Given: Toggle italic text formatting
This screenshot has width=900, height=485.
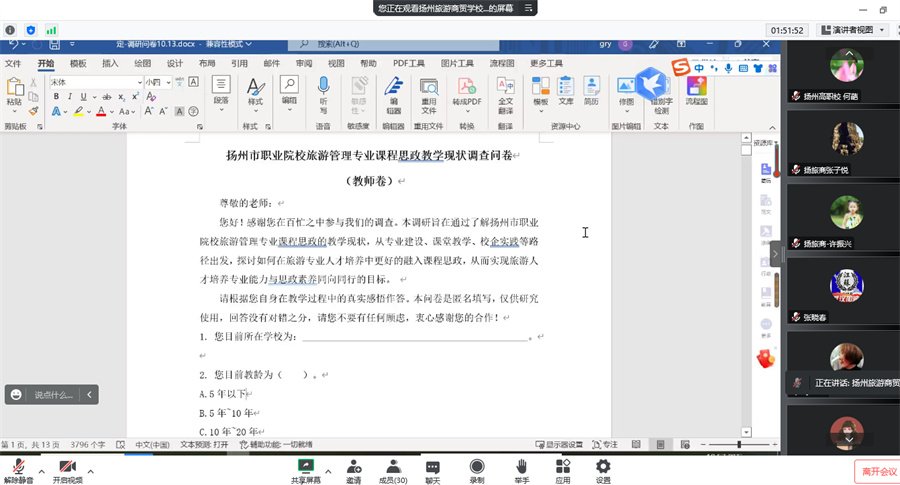Looking at the screenshot, I should (x=69, y=97).
